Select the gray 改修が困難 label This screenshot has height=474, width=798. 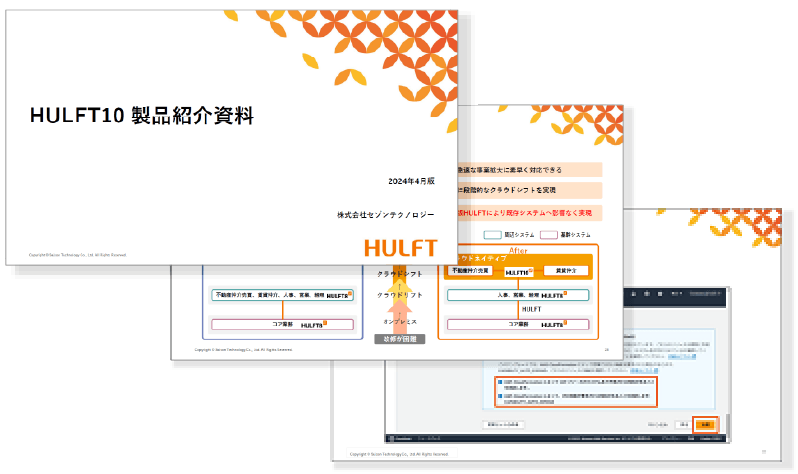[x=399, y=339]
